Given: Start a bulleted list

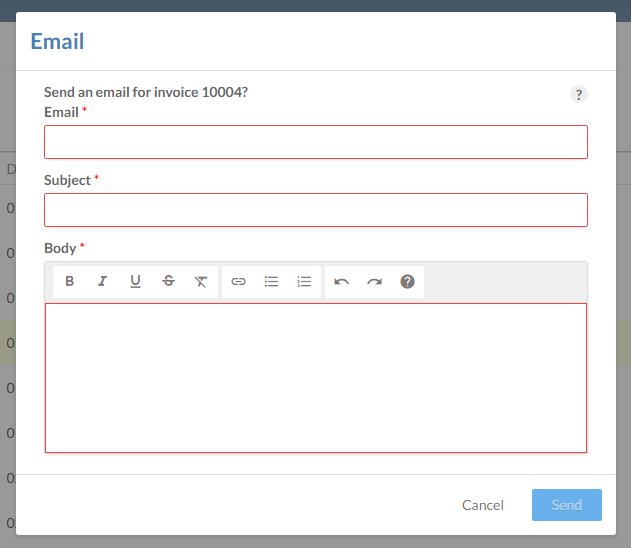Looking at the screenshot, I should (x=271, y=282).
